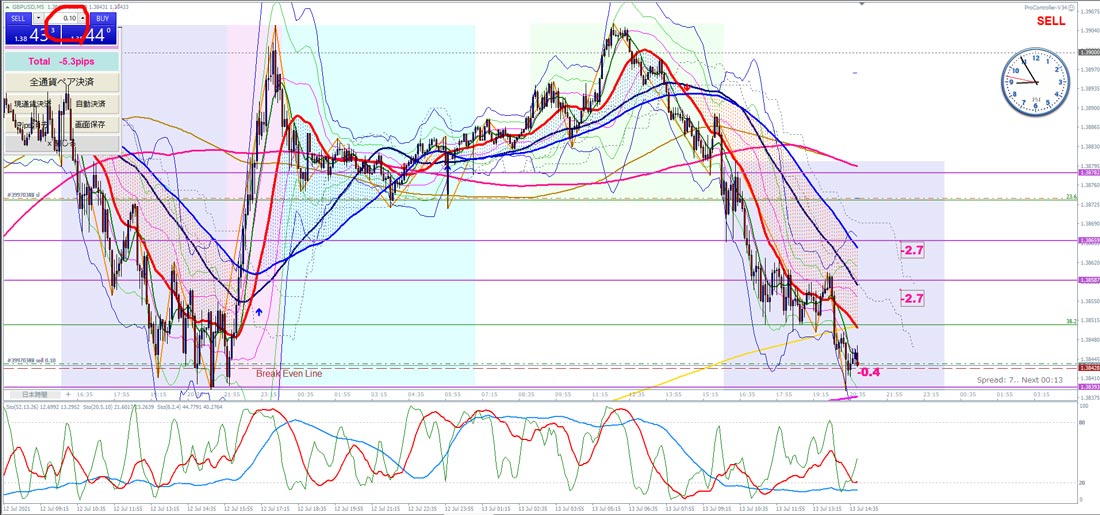Viewport: 1100px width, 515px height.
Task: Click the blue up-arrow signal marker
Action: 259,311
